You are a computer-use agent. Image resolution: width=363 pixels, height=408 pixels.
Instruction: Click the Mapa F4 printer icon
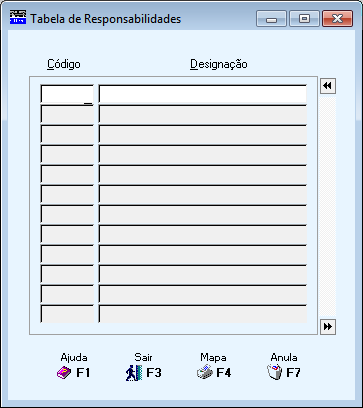point(205,372)
